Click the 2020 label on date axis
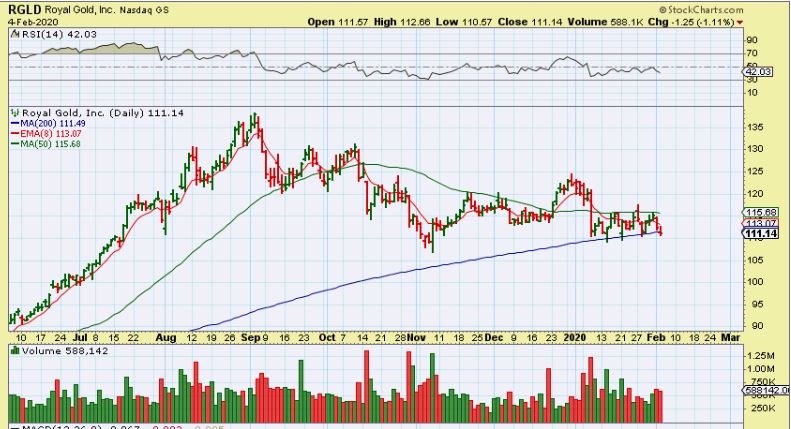 click(x=575, y=338)
